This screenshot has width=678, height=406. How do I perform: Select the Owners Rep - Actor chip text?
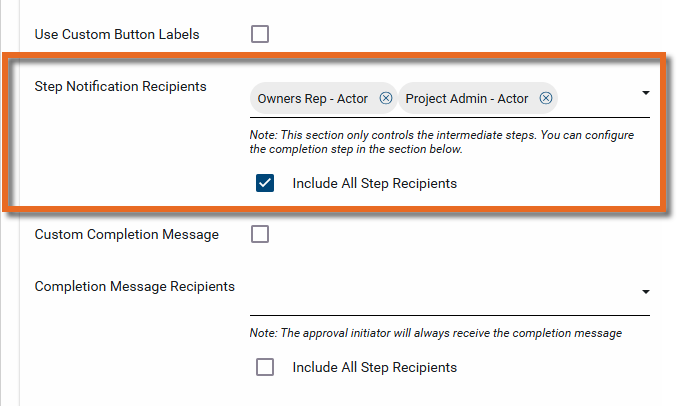click(x=312, y=98)
